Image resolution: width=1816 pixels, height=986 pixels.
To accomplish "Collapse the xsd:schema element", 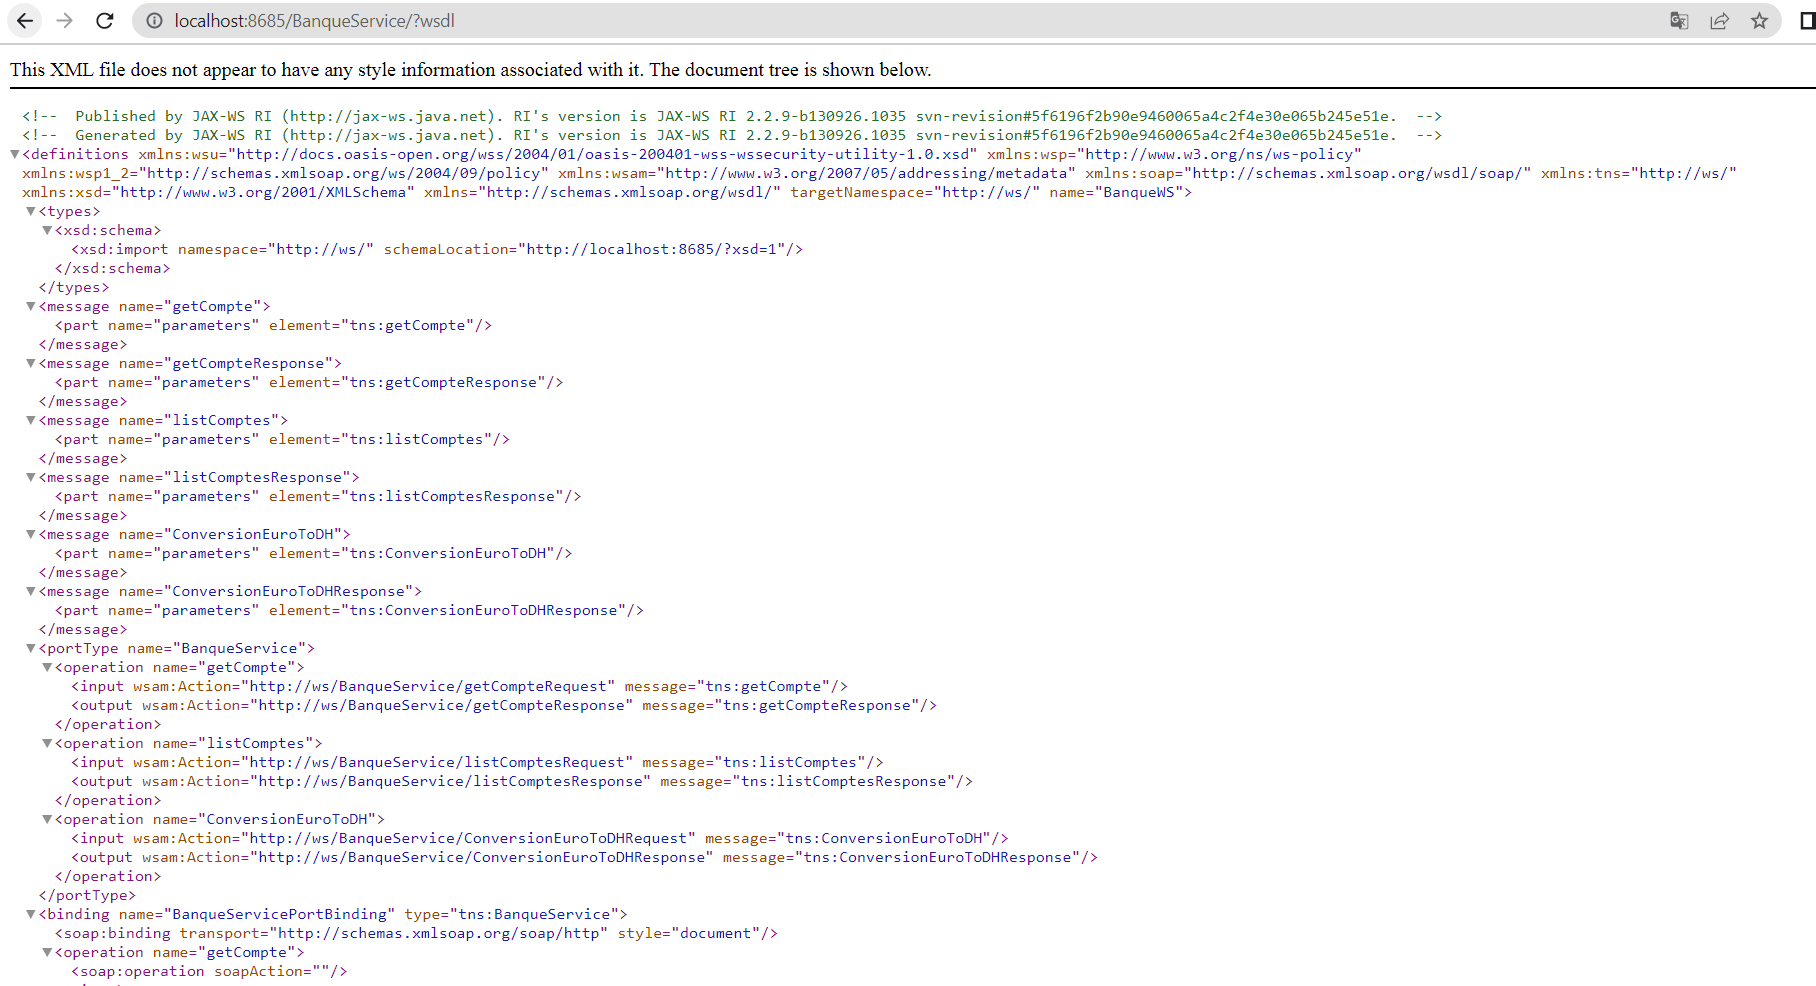I will point(46,230).
